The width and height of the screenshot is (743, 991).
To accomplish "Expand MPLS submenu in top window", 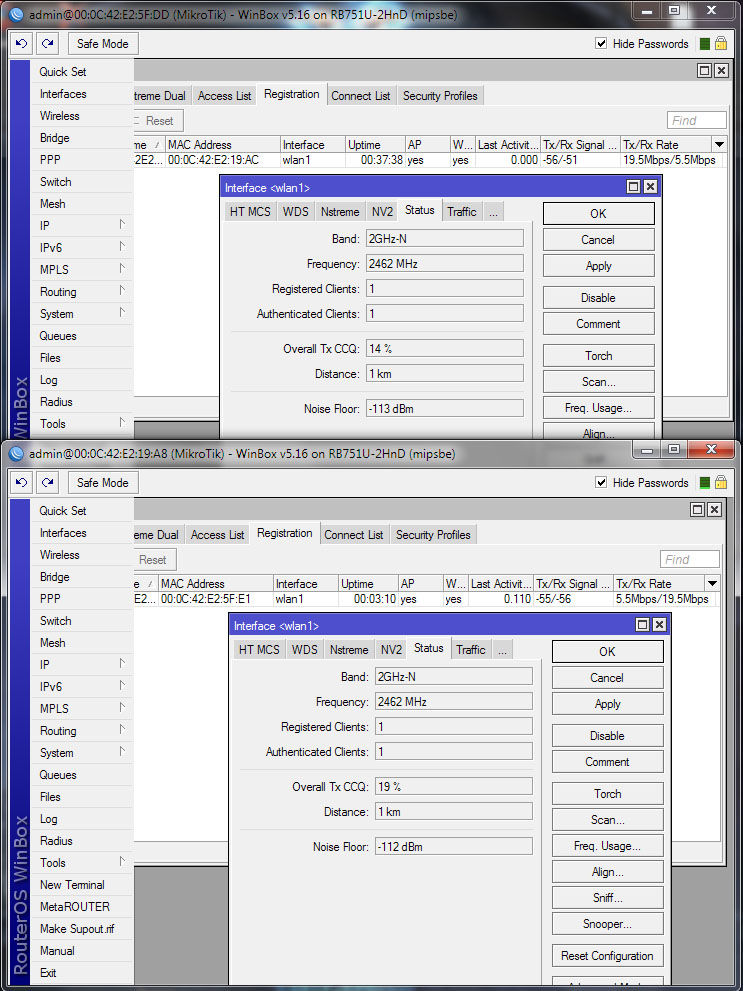I will point(82,270).
